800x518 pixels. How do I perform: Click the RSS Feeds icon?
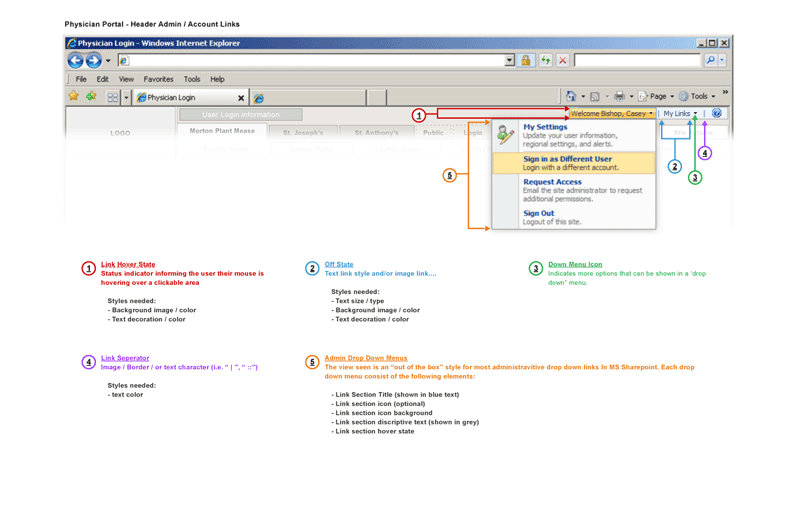click(595, 96)
